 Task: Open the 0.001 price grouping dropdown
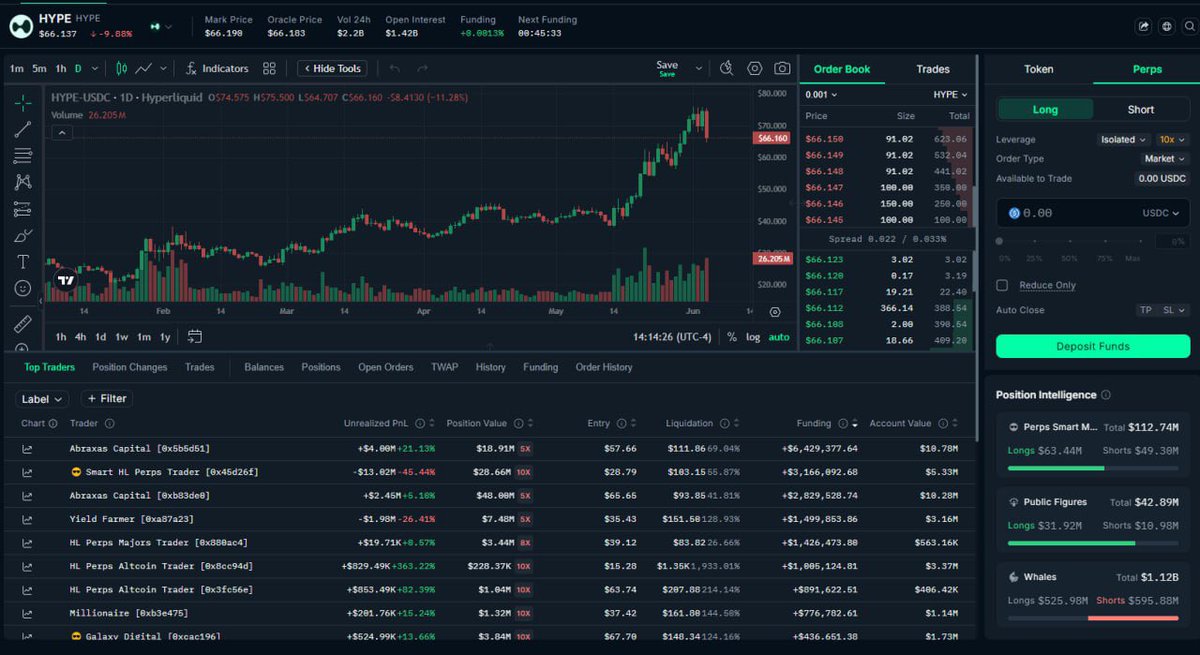click(x=821, y=95)
